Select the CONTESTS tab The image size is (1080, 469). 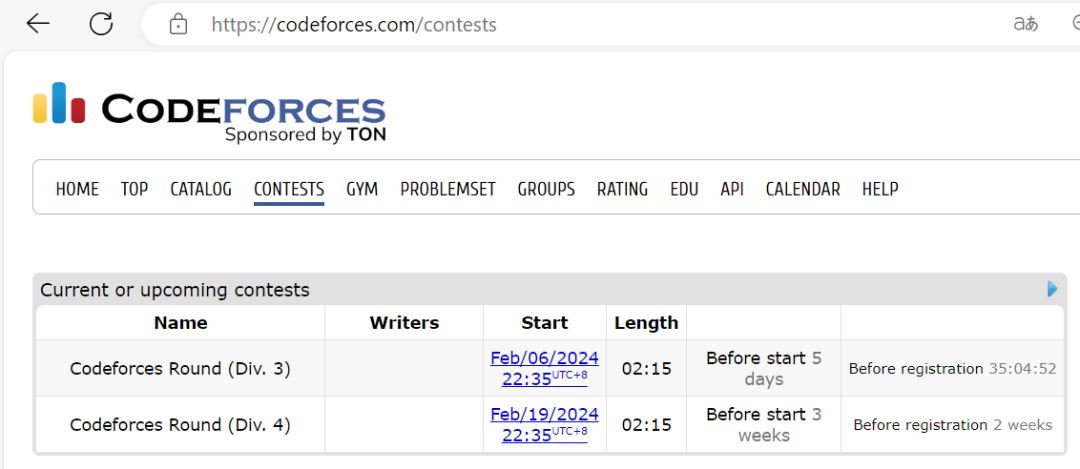pyautogui.click(x=289, y=189)
